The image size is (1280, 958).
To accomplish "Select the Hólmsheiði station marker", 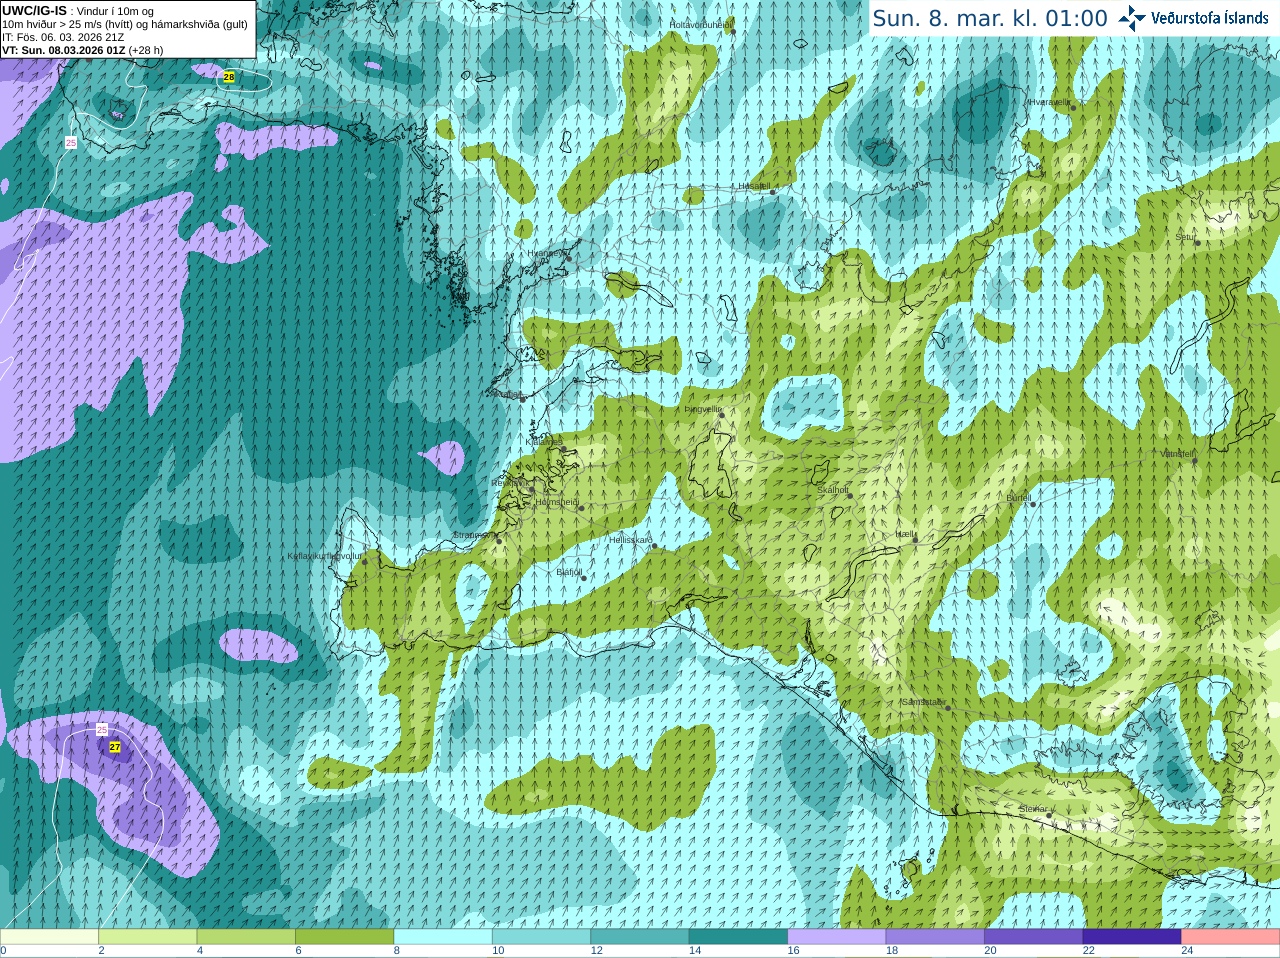I will coord(580,508).
